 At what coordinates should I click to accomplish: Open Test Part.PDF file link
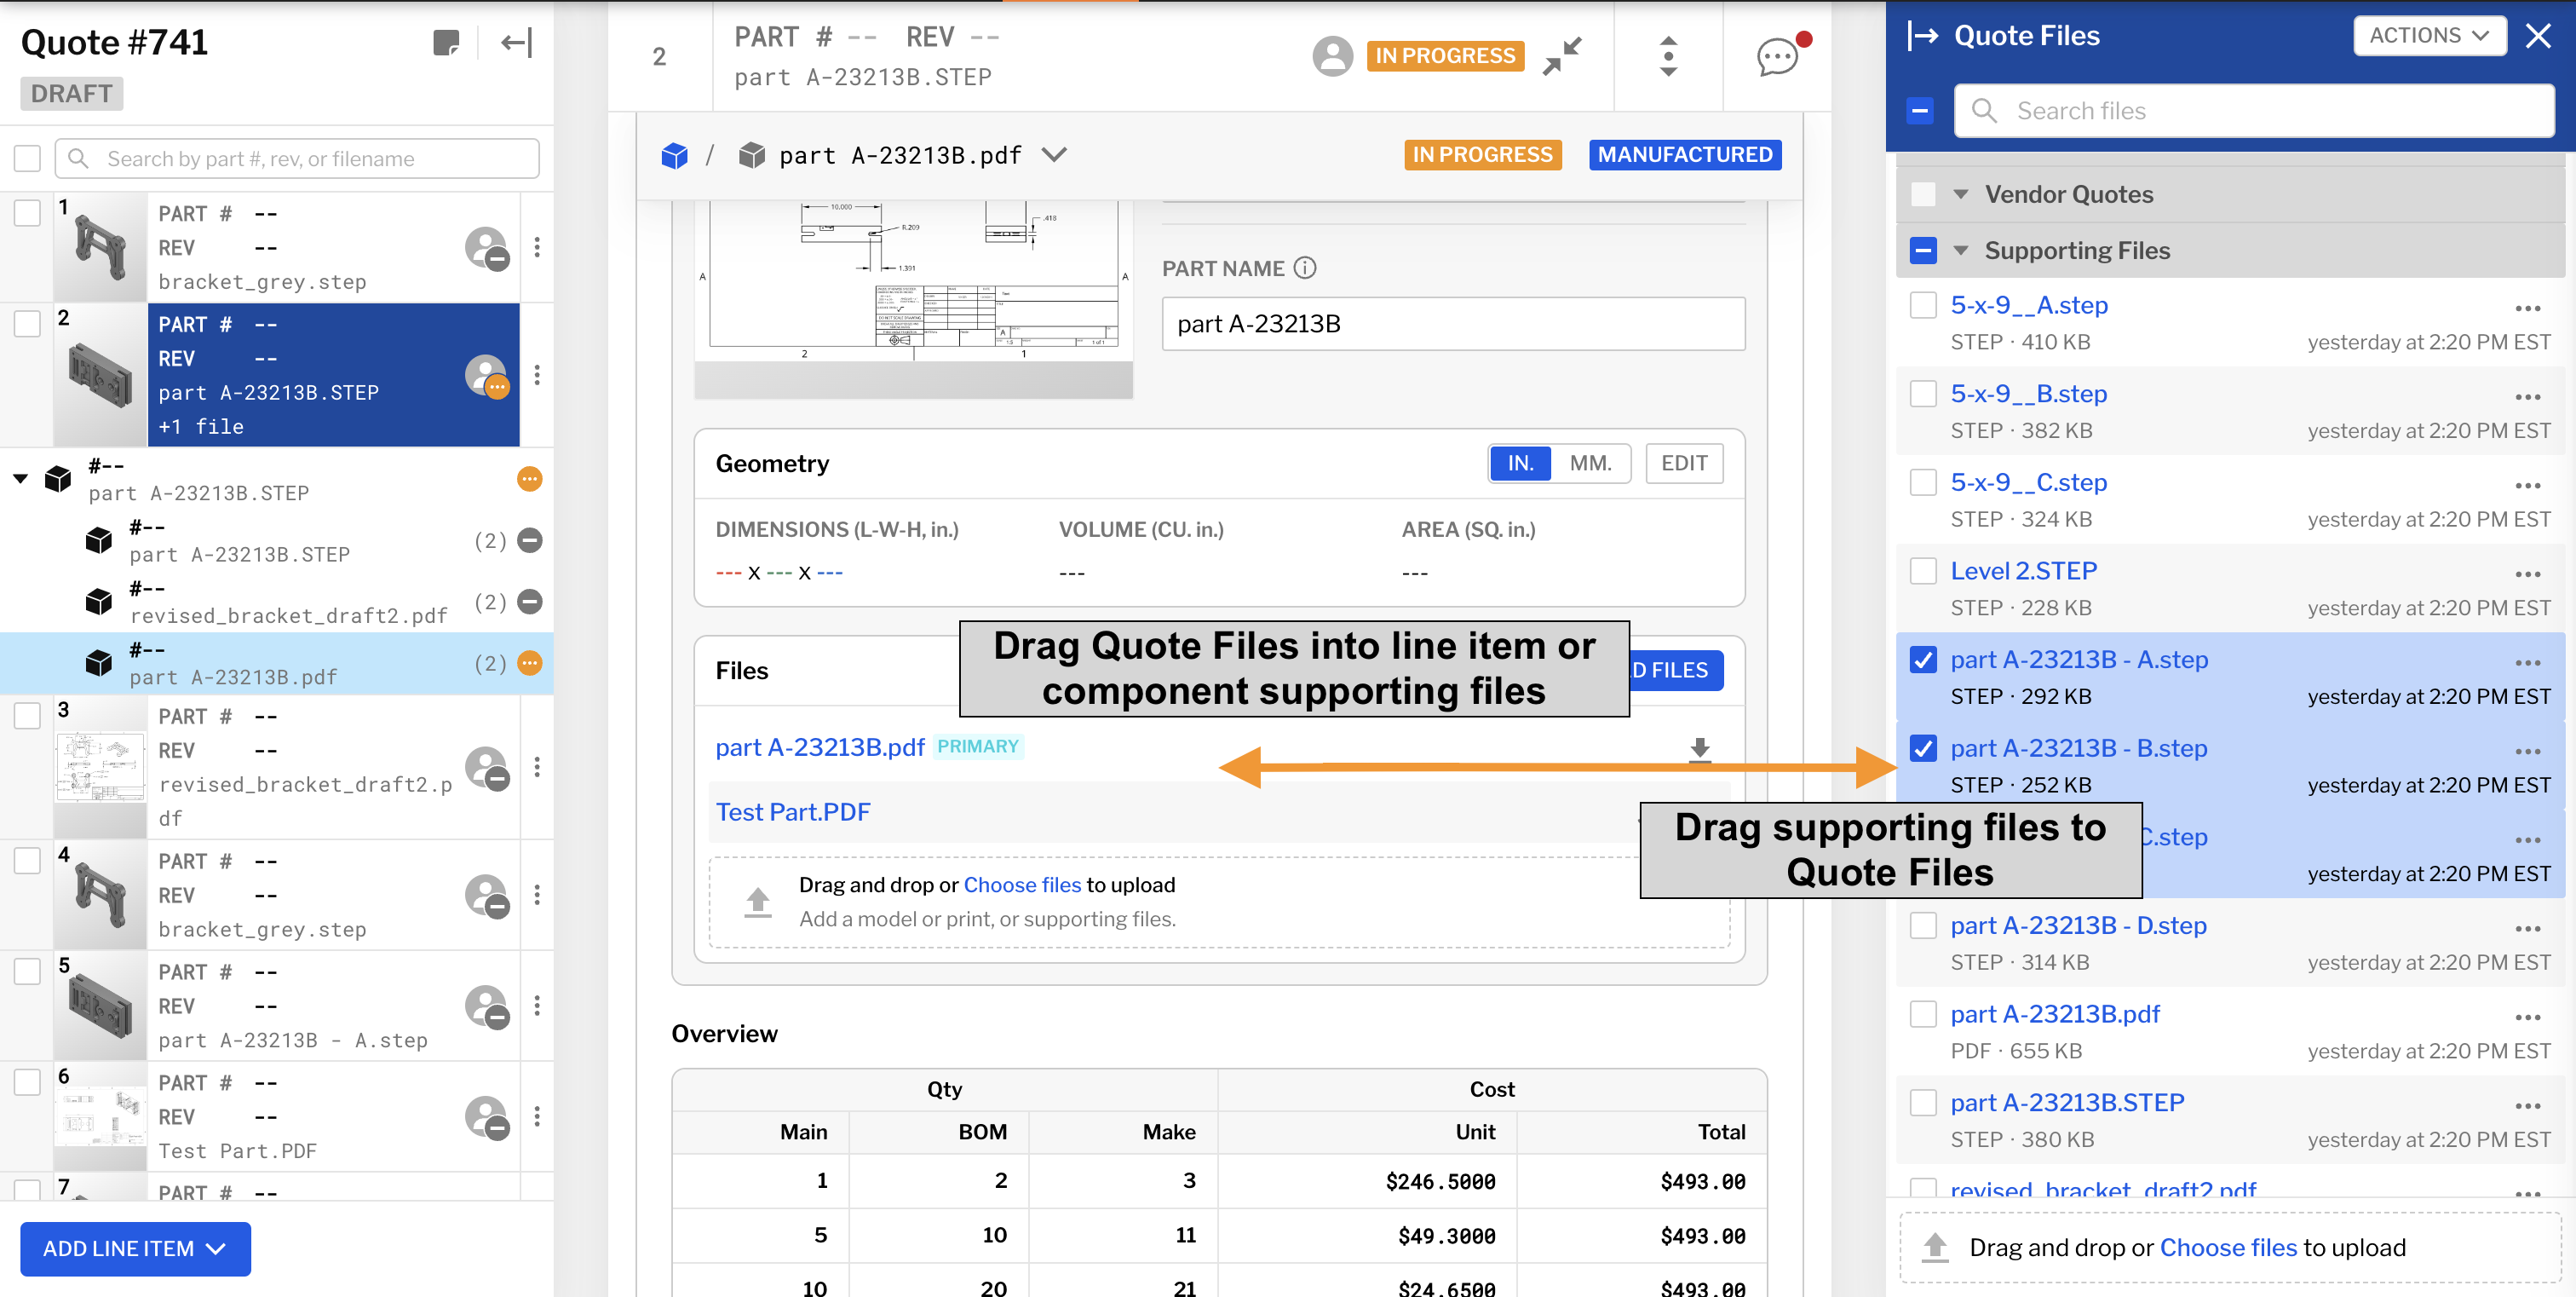793,812
